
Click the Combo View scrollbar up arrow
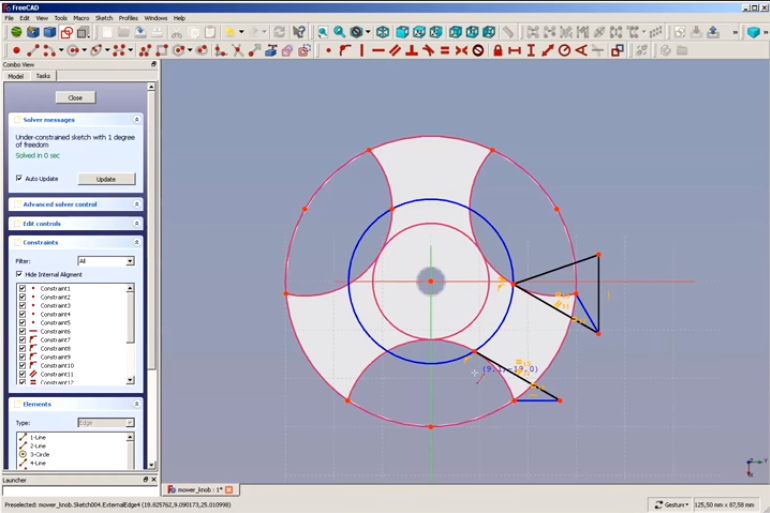pos(151,86)
